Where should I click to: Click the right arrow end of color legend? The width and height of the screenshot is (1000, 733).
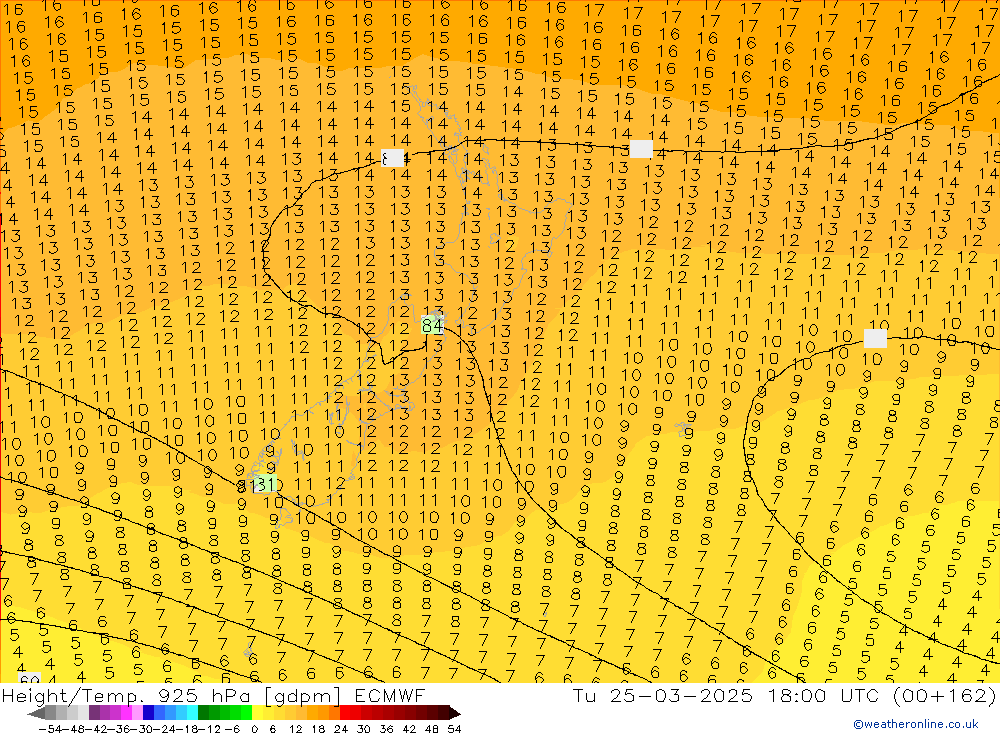455,713
